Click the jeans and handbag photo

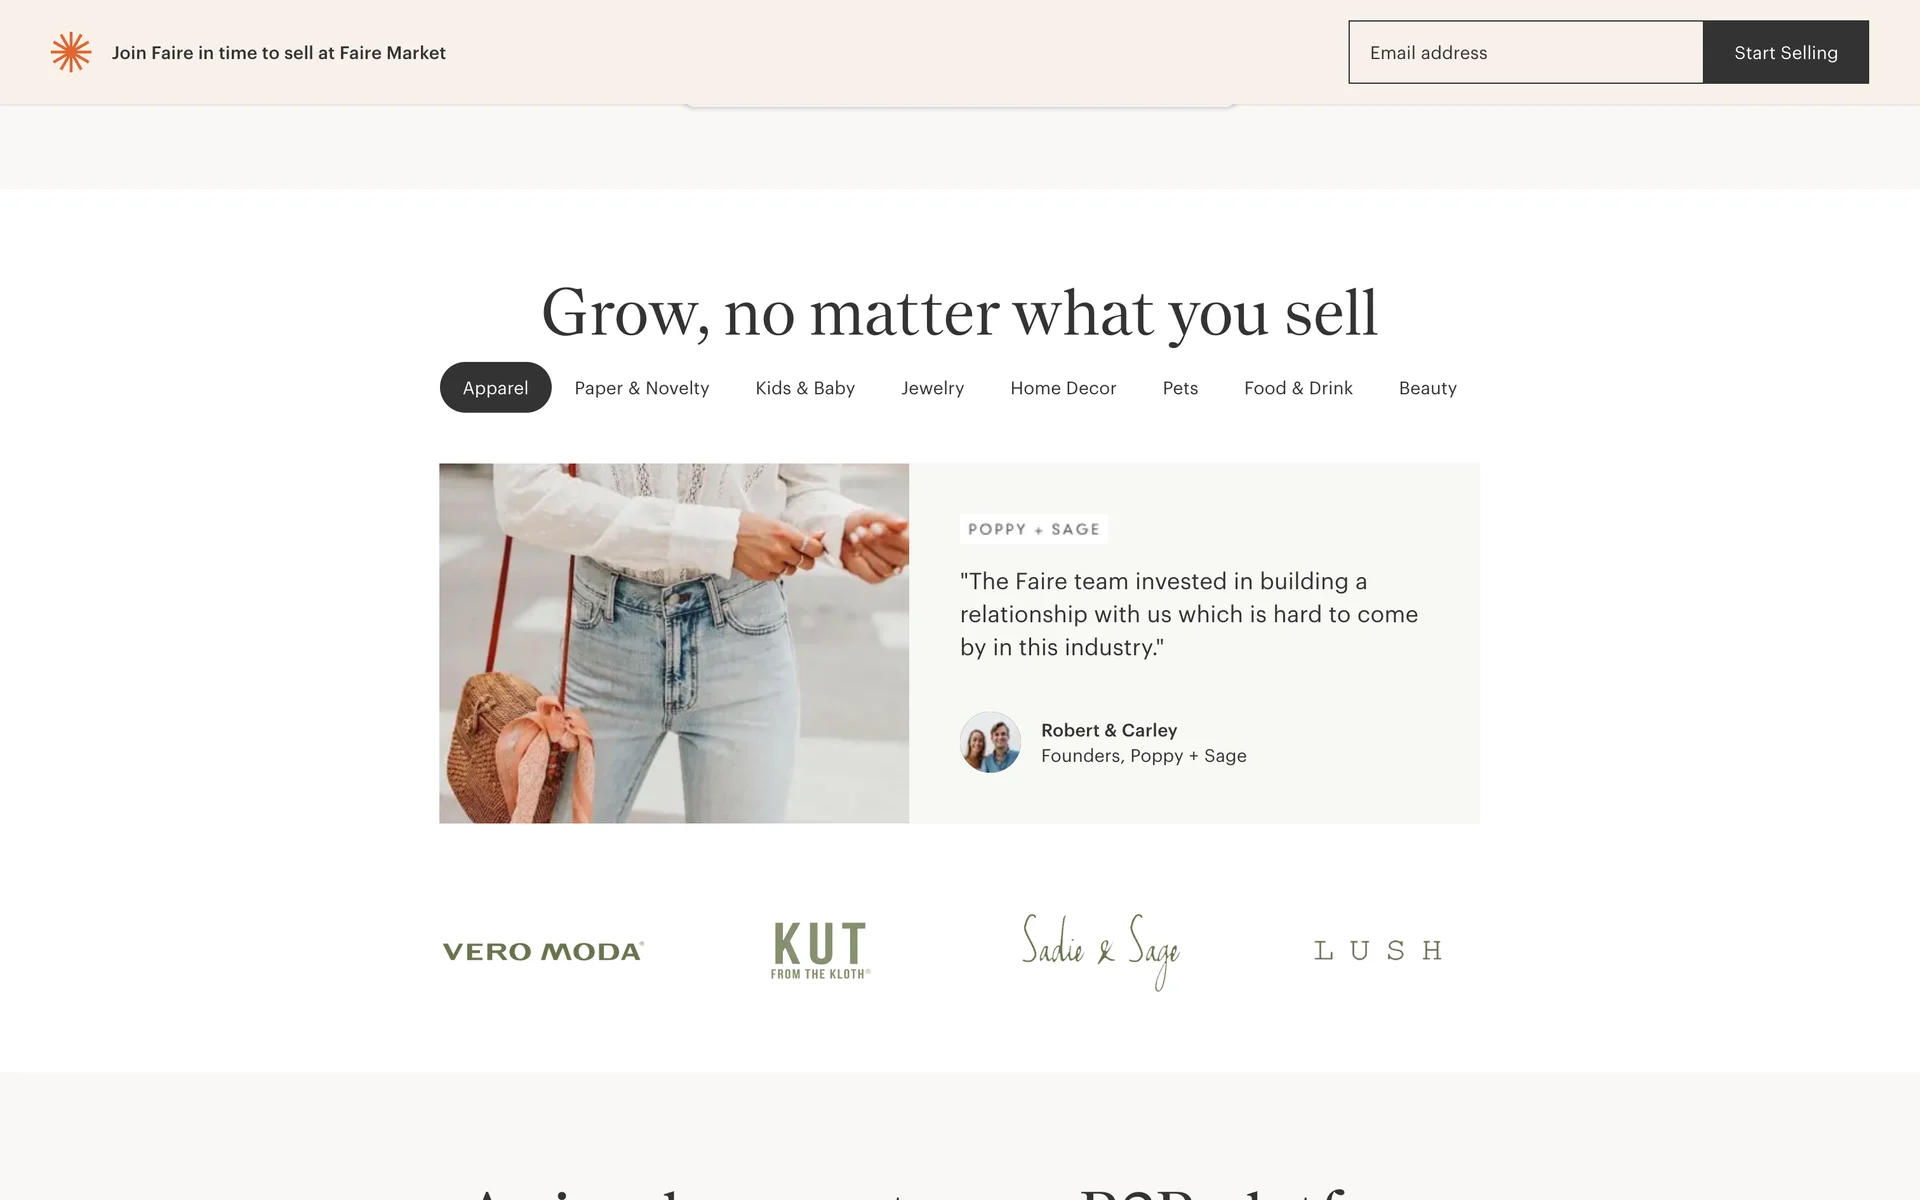[674, 643]
